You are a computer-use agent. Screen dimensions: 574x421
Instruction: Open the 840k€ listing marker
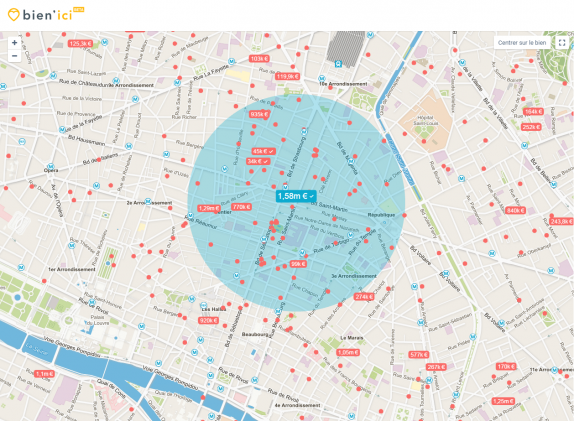(x=515, y=210)
